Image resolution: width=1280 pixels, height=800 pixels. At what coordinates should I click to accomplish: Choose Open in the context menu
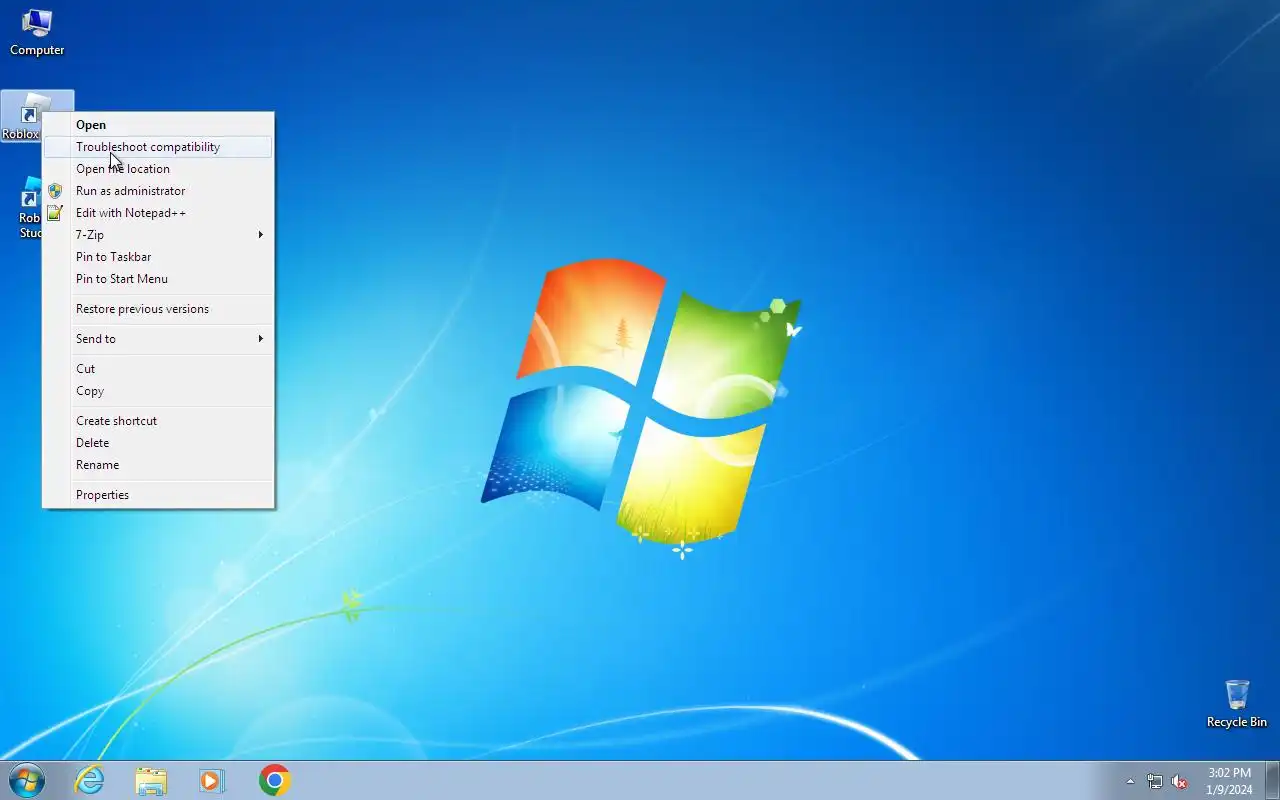pyautogui.click(x=158, y=125)
